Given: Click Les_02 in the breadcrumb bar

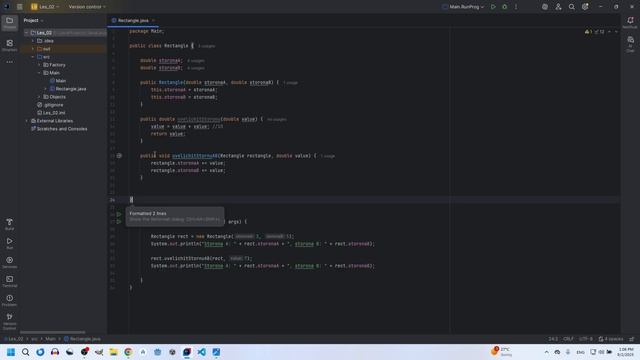Looking at the screenshot, I should (14, 339).
